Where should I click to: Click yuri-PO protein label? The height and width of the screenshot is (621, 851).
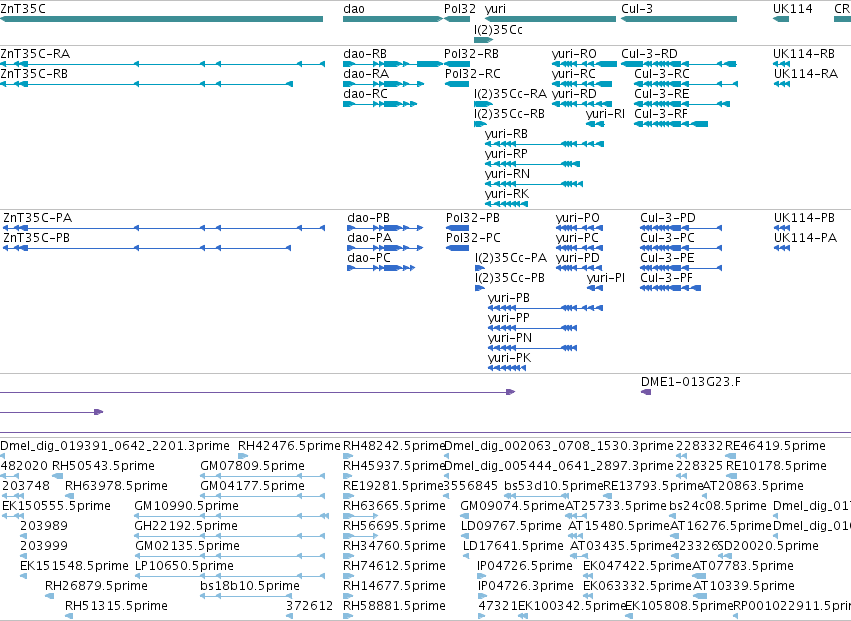[577, 218]
